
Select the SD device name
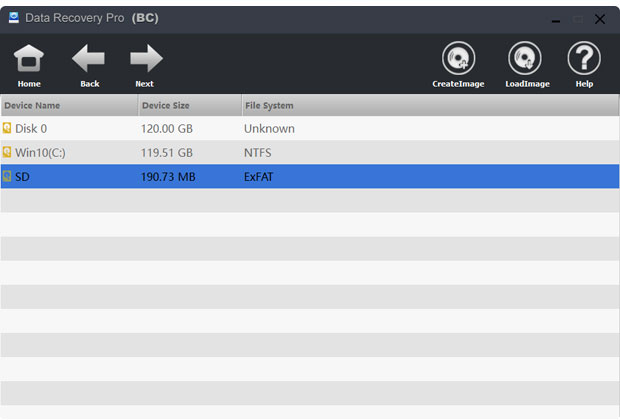22,177
